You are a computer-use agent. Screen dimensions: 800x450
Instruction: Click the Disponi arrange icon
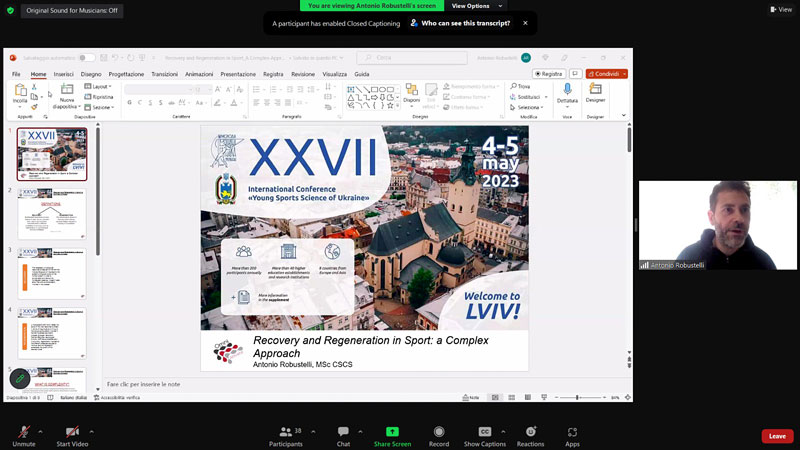tap(411, 90)
